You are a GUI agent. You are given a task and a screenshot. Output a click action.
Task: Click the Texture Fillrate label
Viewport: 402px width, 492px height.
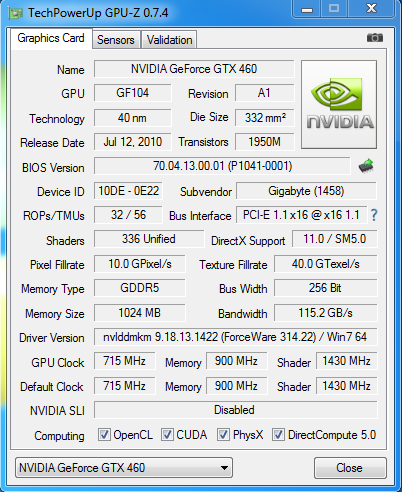click(233, 265)
